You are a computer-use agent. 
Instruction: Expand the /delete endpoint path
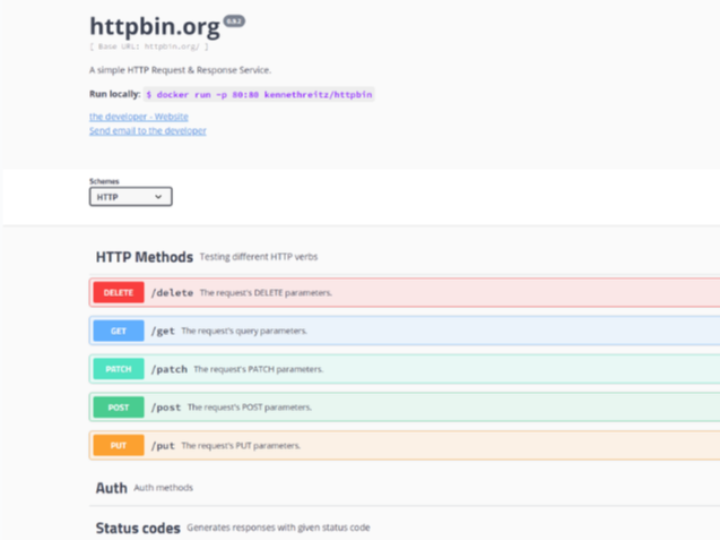coord(172,292)
